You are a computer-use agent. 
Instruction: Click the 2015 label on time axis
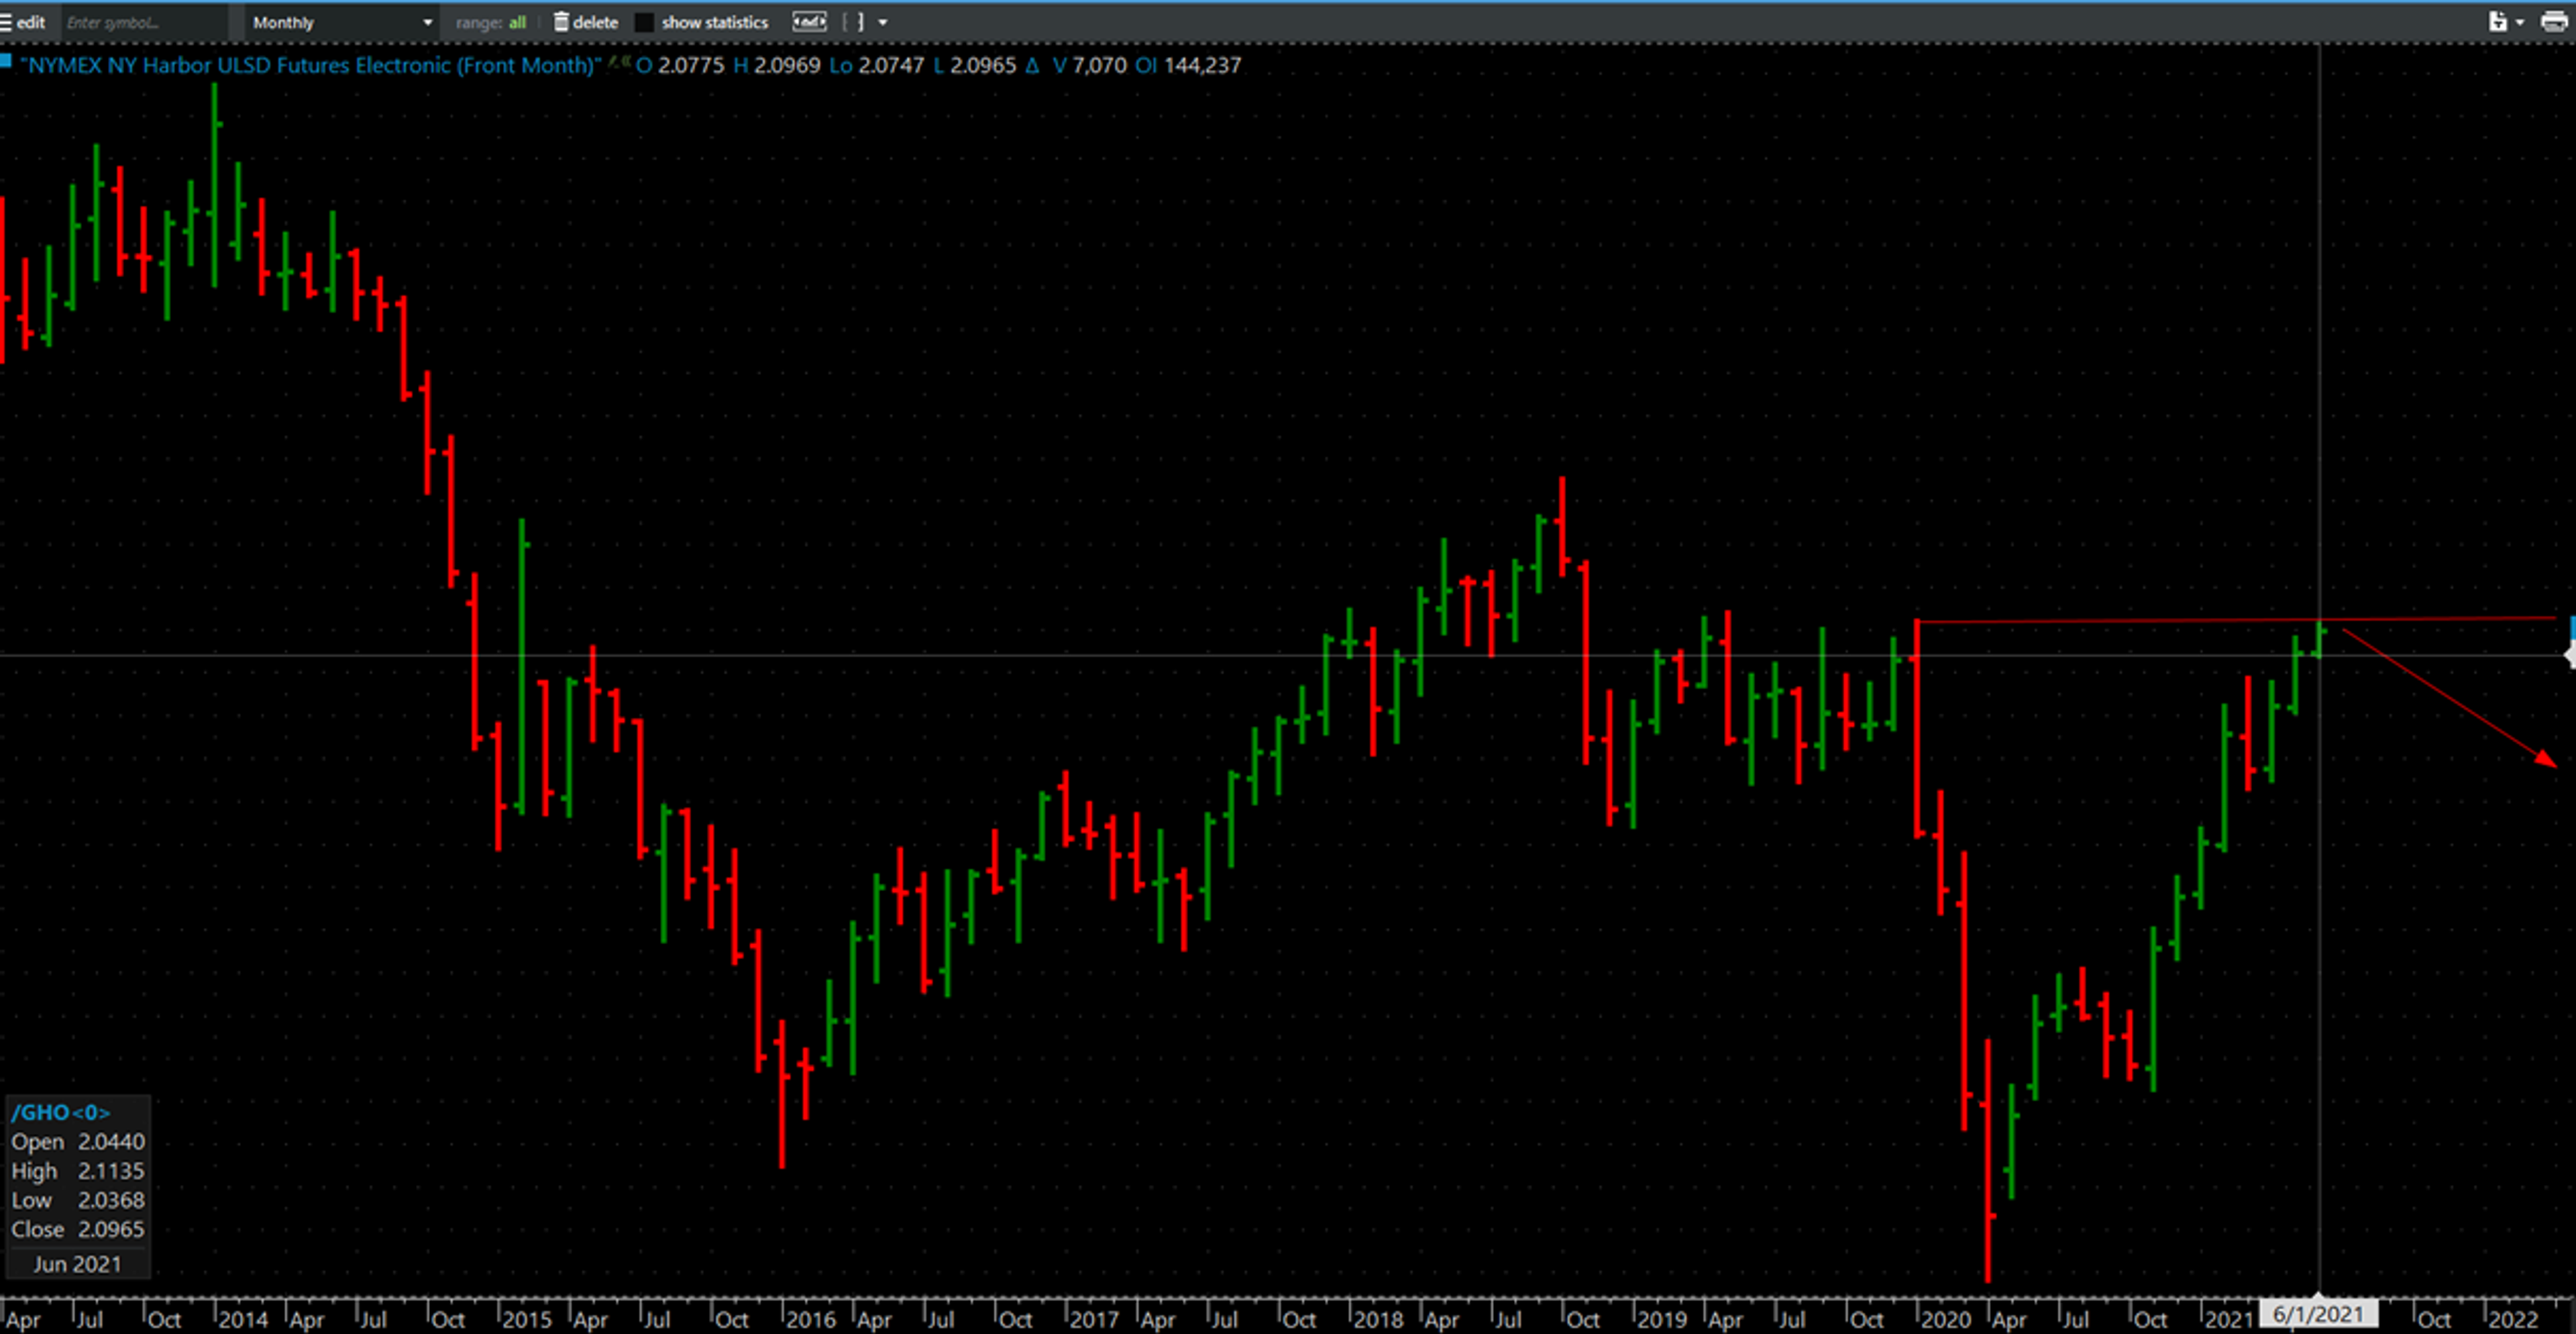[527, 1319]
